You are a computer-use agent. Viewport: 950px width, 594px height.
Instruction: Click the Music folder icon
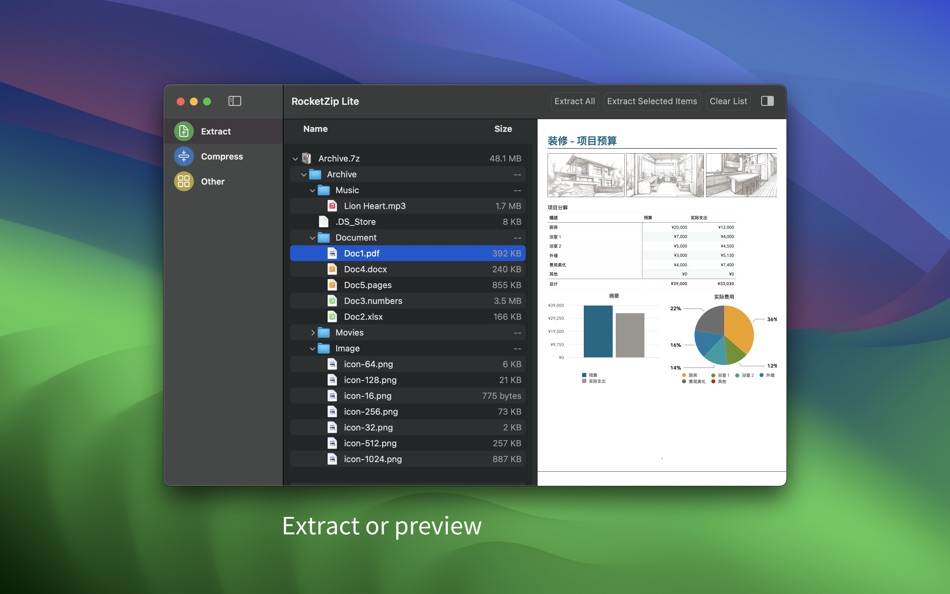324,190
